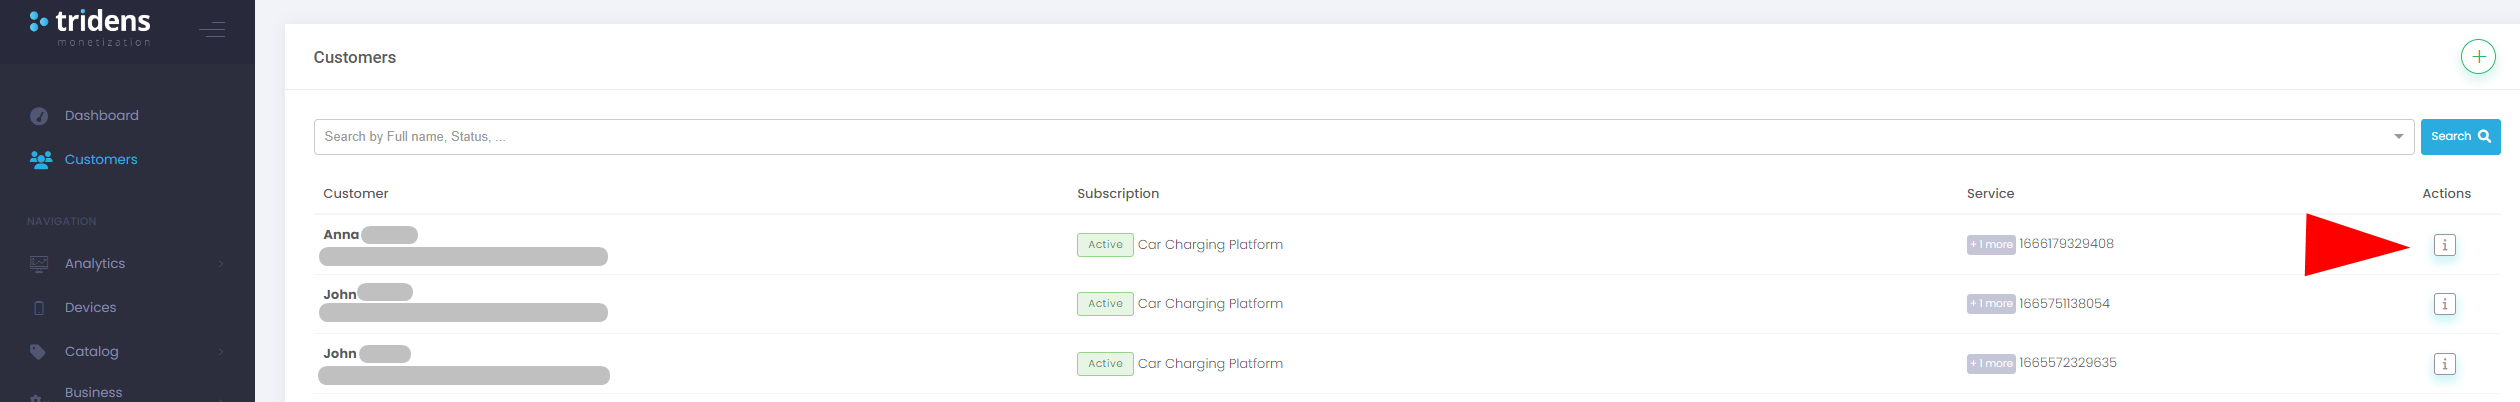Expand the Analytics submenu chevron
Image resolution: width=2520 pixels, height=402 pixels.
point(221,264)
